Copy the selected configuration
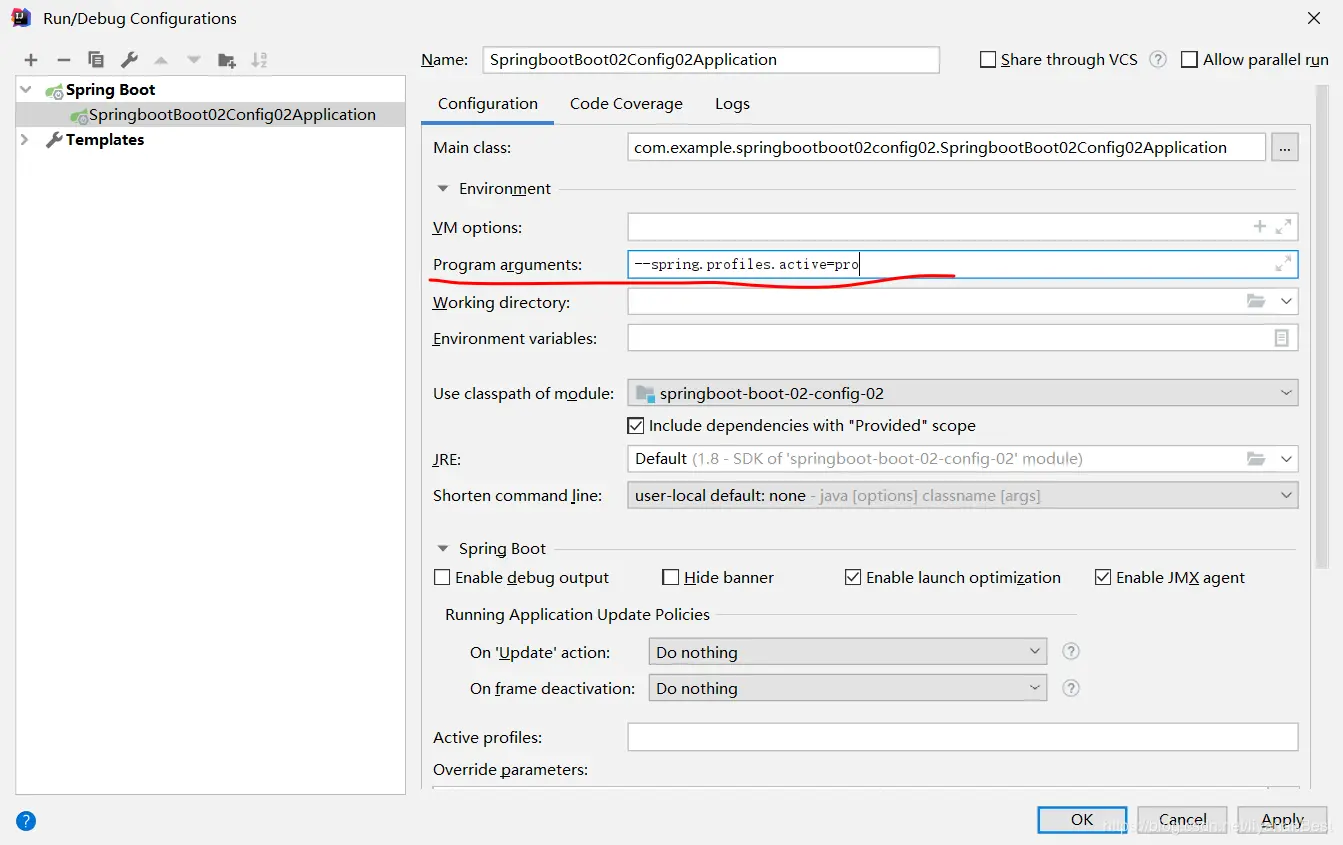Image resolution: width=1343 pixels, height=845 pixels. coord(96,60)
